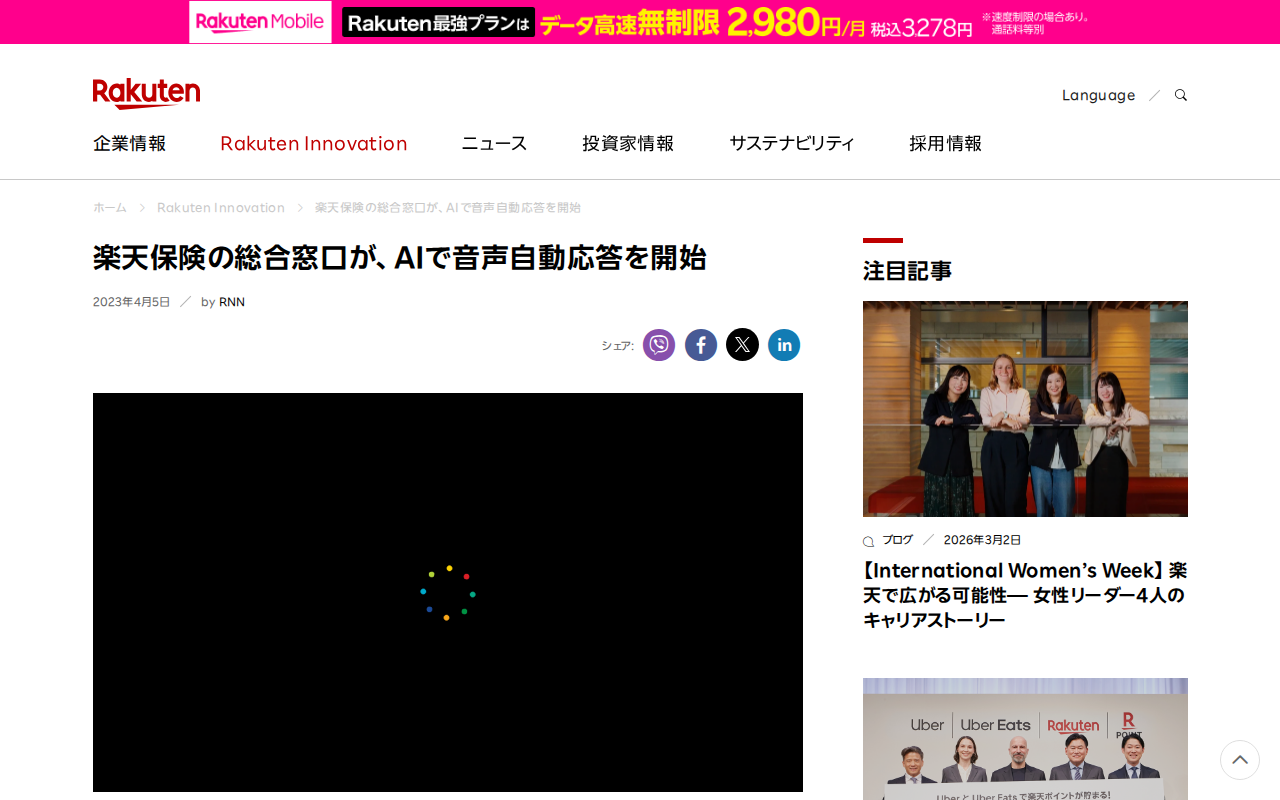Go to ホーム breadcrumb link
The image size is (1280, 800).
click(x=110, y=208)
